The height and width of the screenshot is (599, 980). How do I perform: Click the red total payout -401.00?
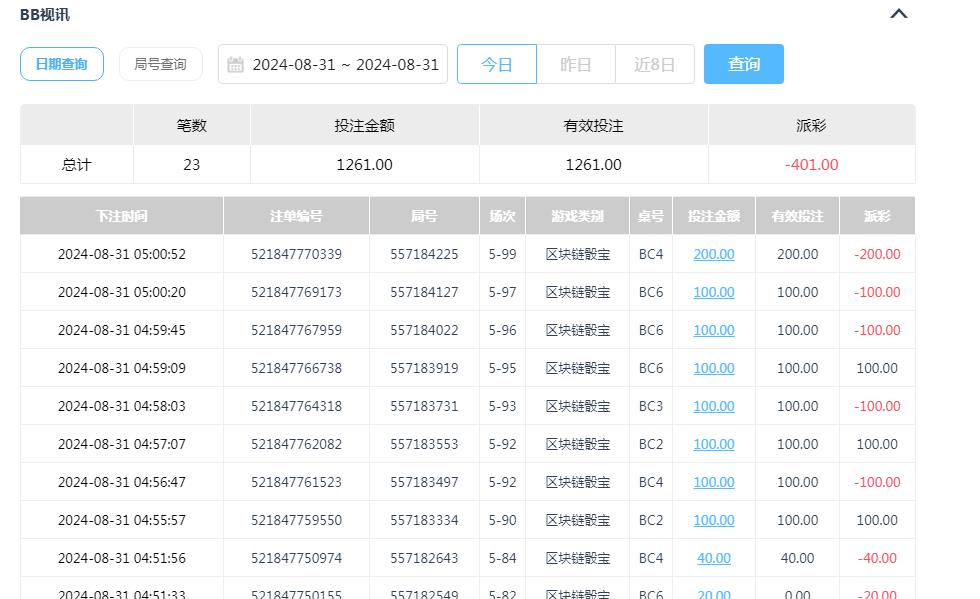point(810,163)
